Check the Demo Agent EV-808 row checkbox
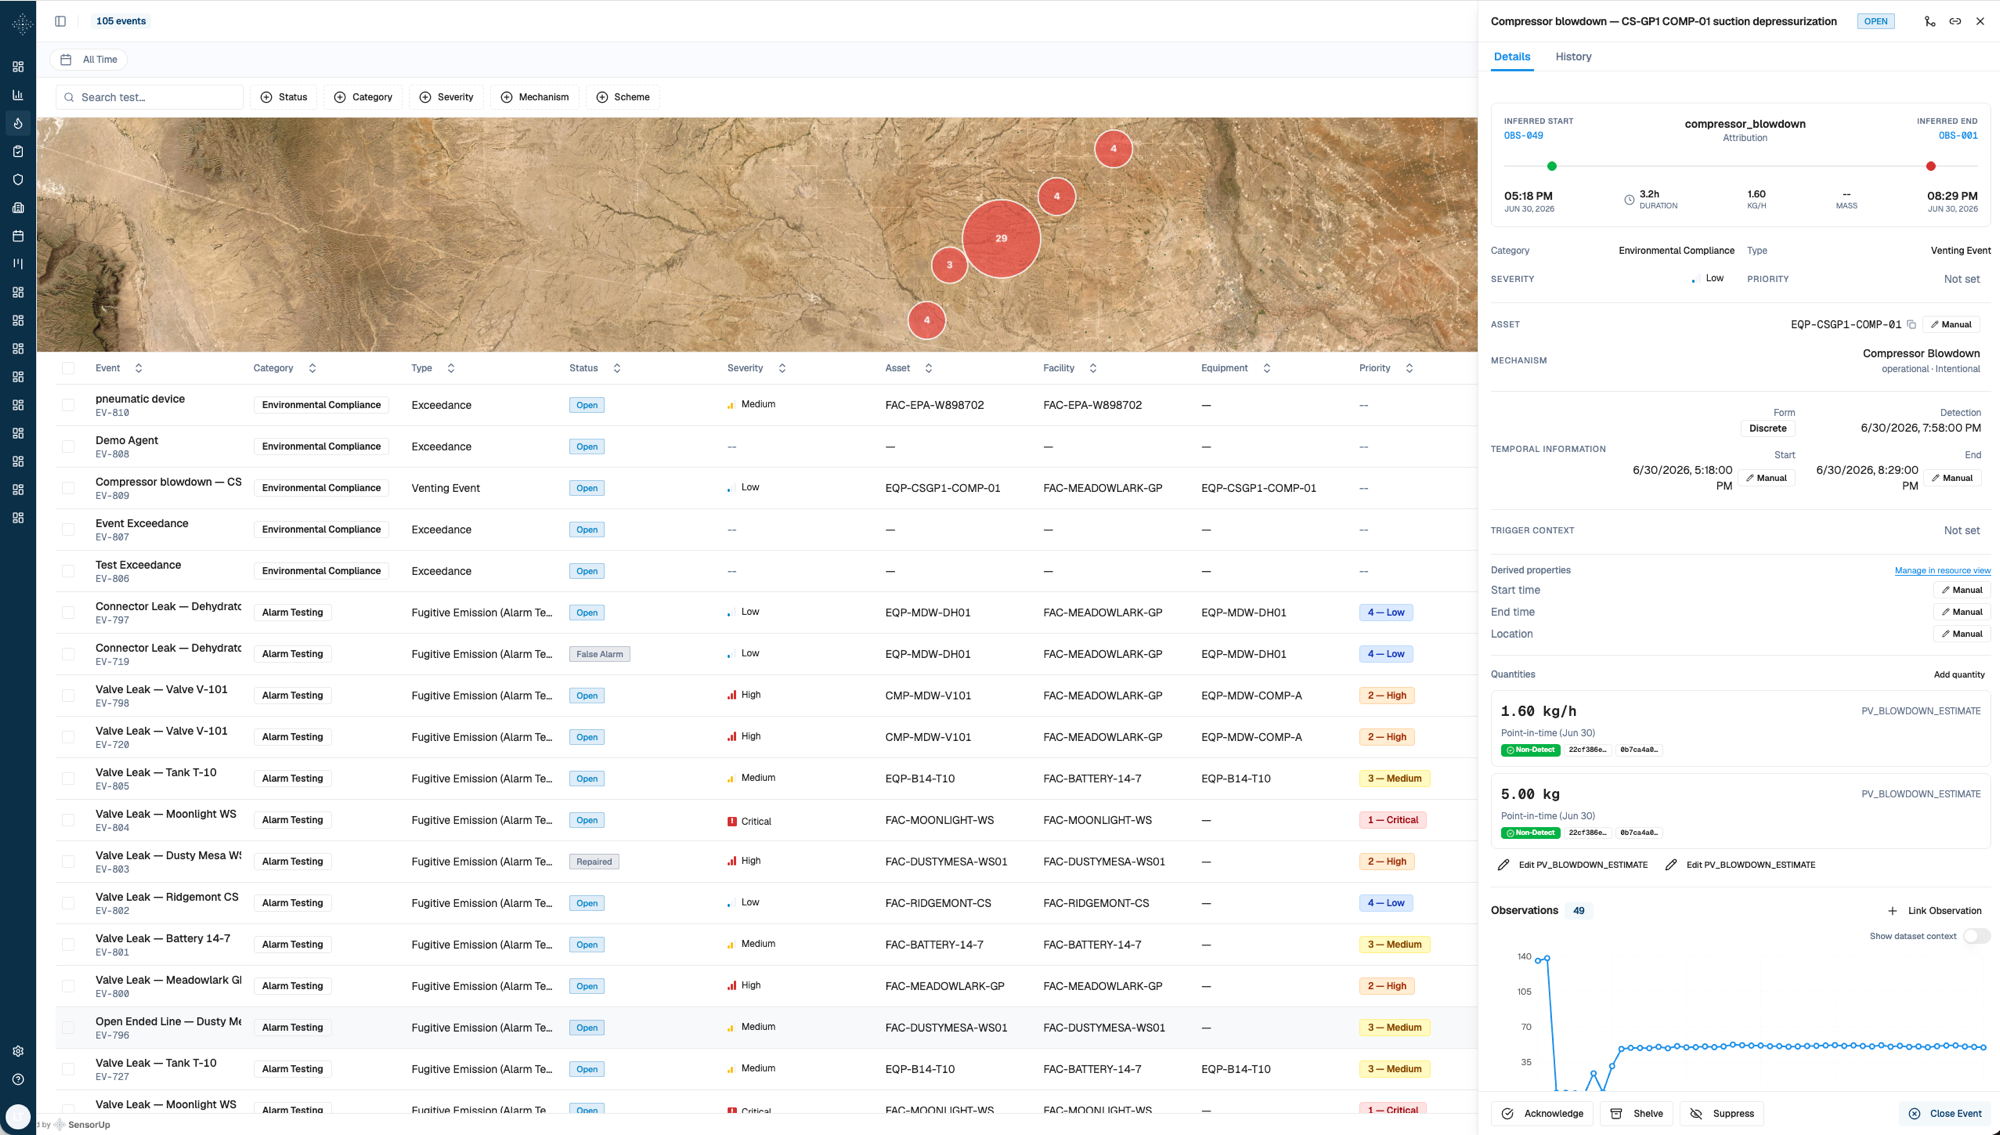Screen dimensions: 2000x1135 (x=68, y=447)
